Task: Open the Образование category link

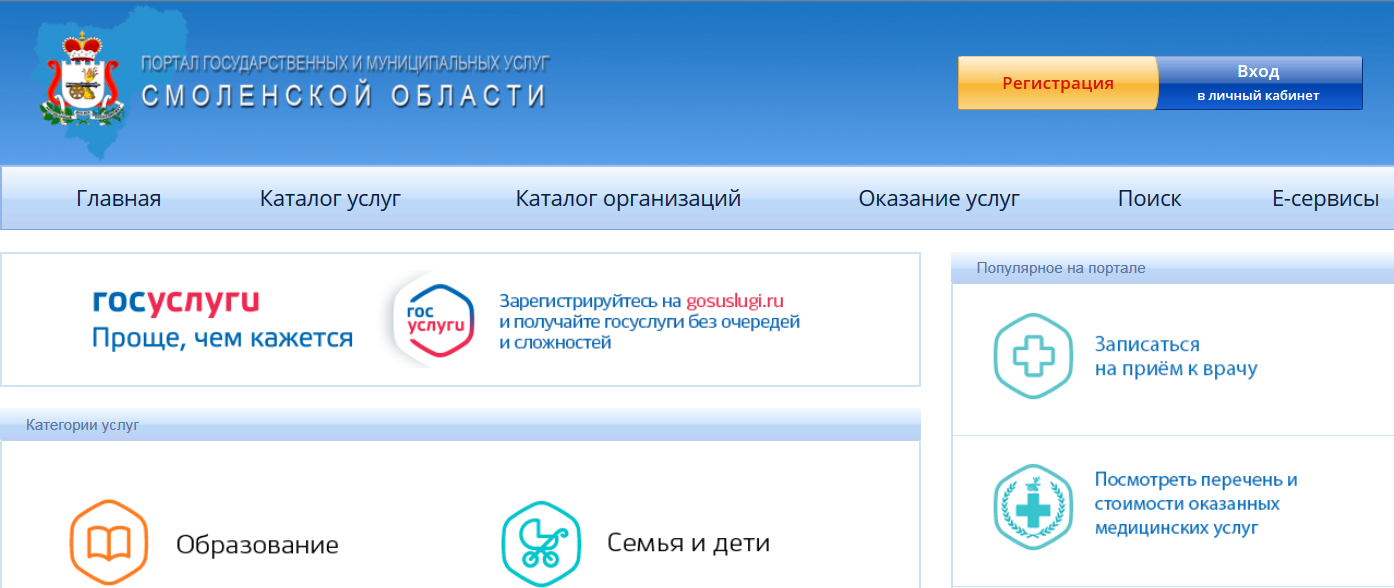Action: click(257, 545)
